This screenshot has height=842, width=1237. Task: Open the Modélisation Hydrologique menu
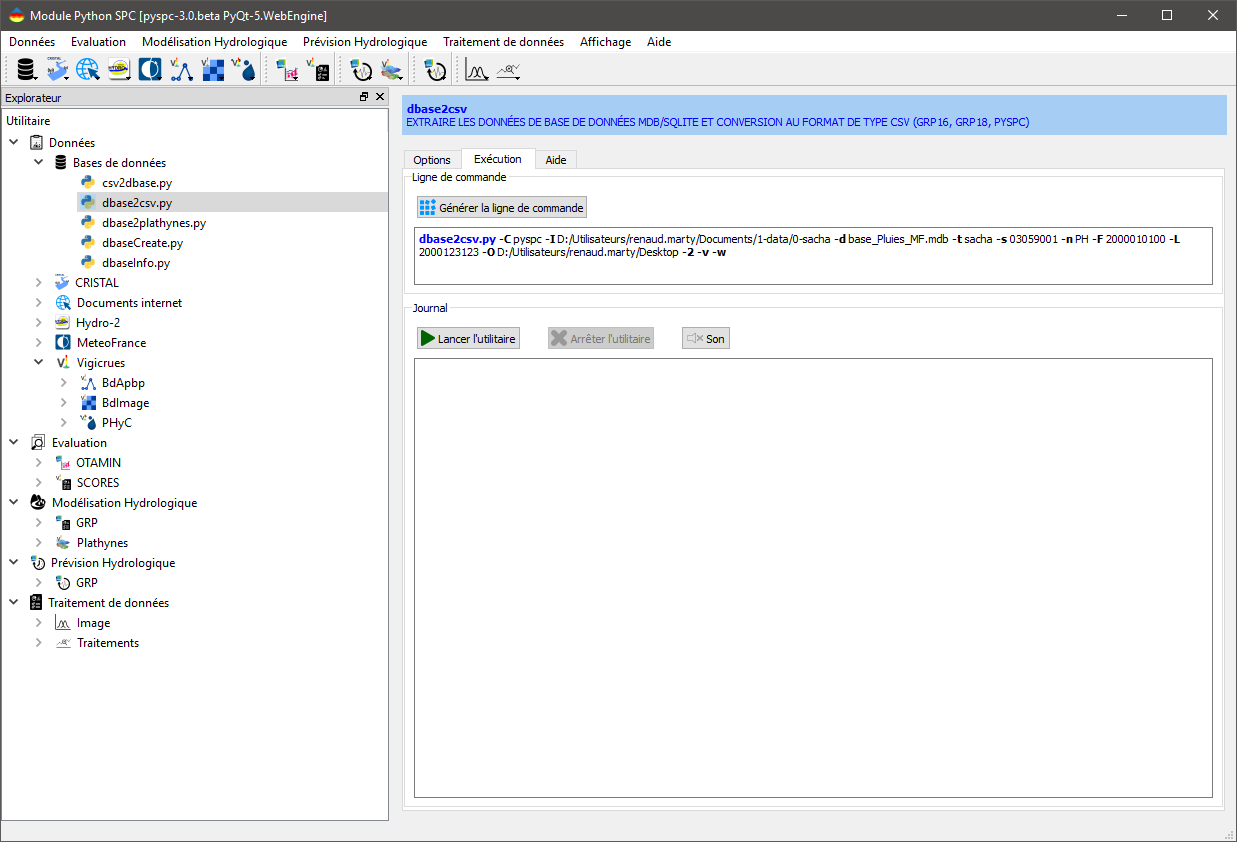coord(215,42)
